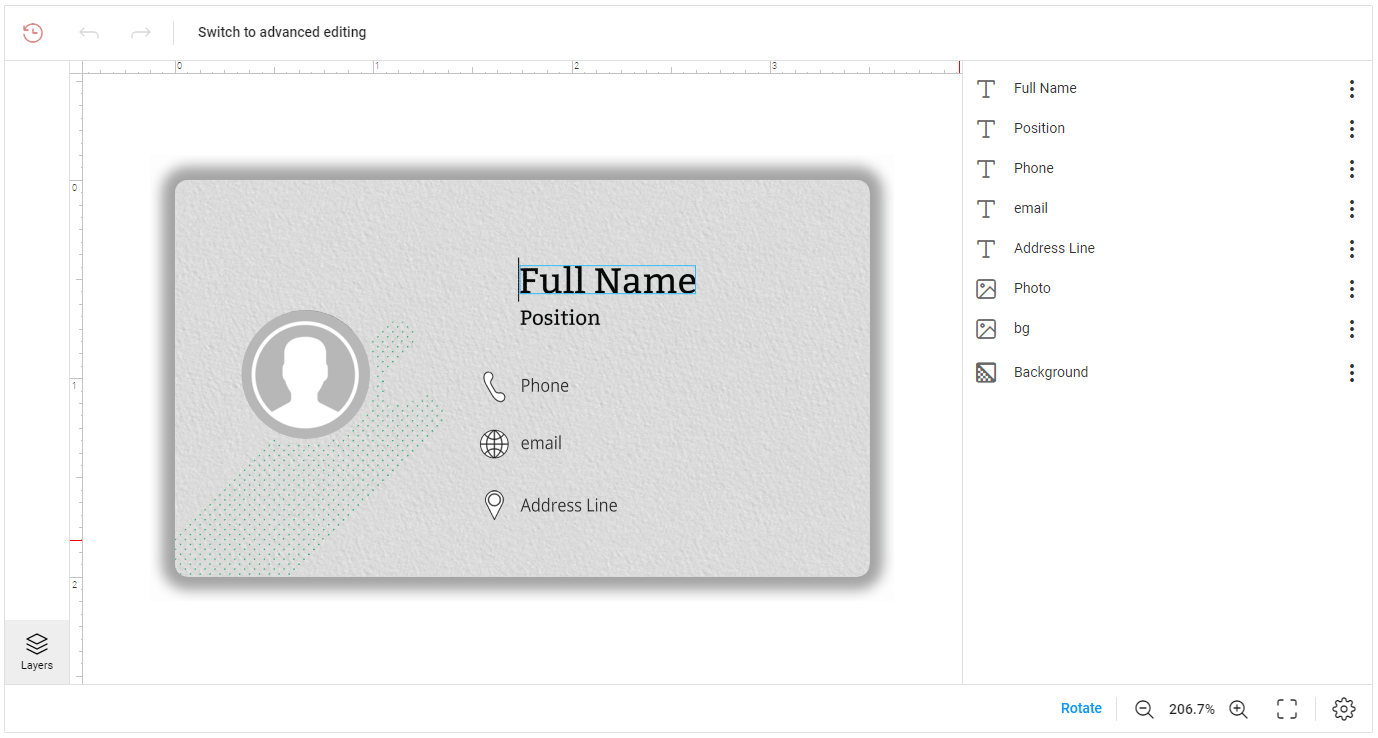
Task: Expand options for the Background layer
Action: point(1351,373)
